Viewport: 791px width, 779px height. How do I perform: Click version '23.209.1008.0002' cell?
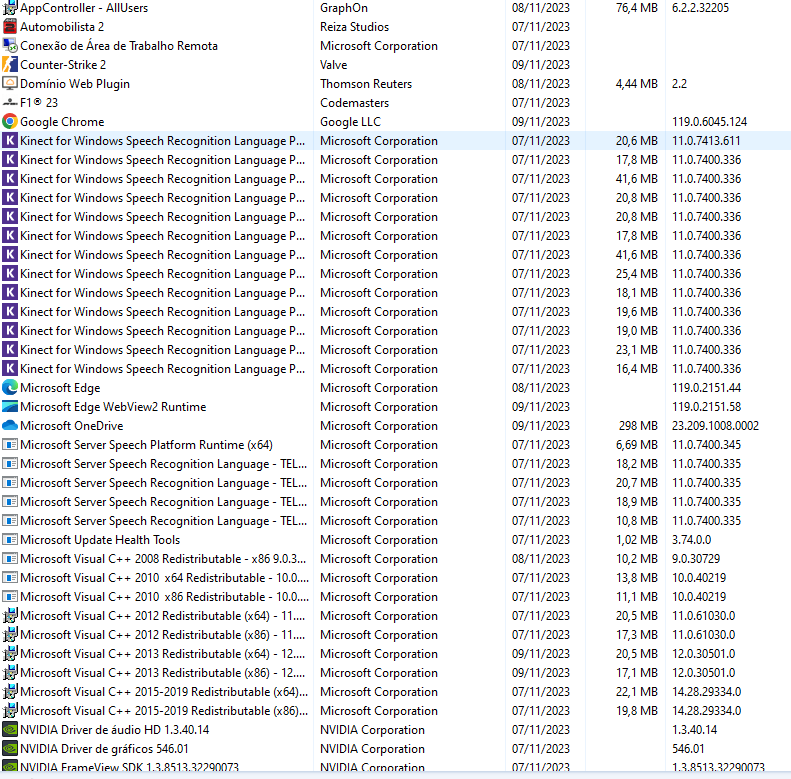coord(715,425)
